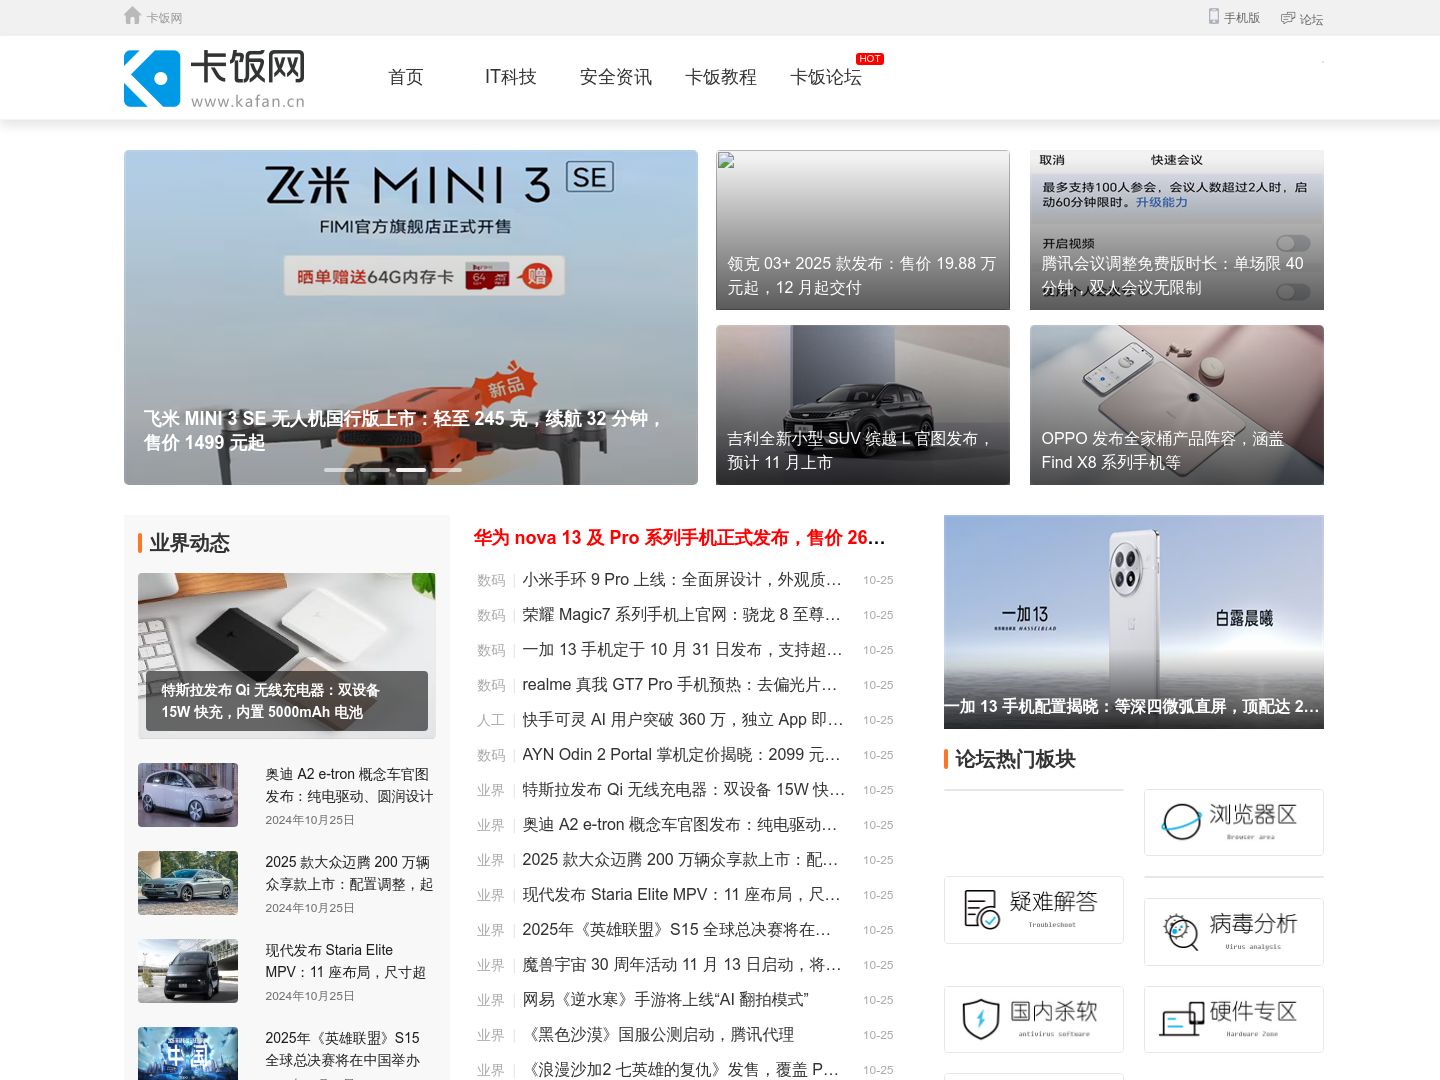The image size is (1440, 1080).
Task: Open 卡饭论坛 with HOT badge
Action: click(826, 77)
